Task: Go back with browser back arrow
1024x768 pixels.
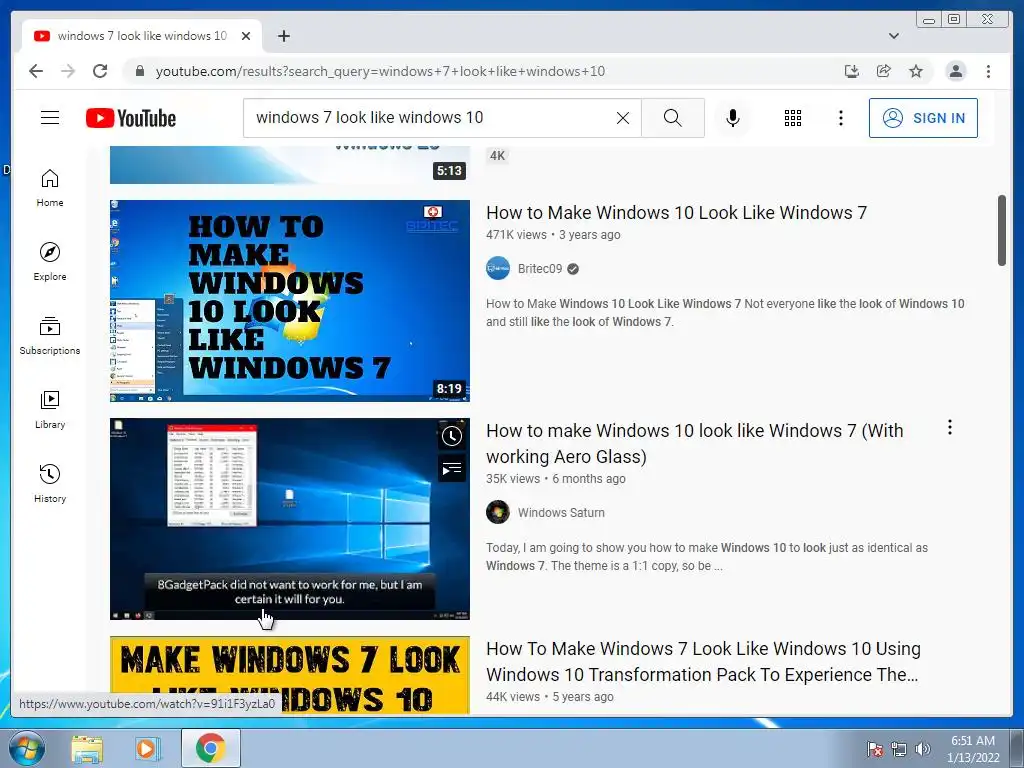Action: [36, 71]
